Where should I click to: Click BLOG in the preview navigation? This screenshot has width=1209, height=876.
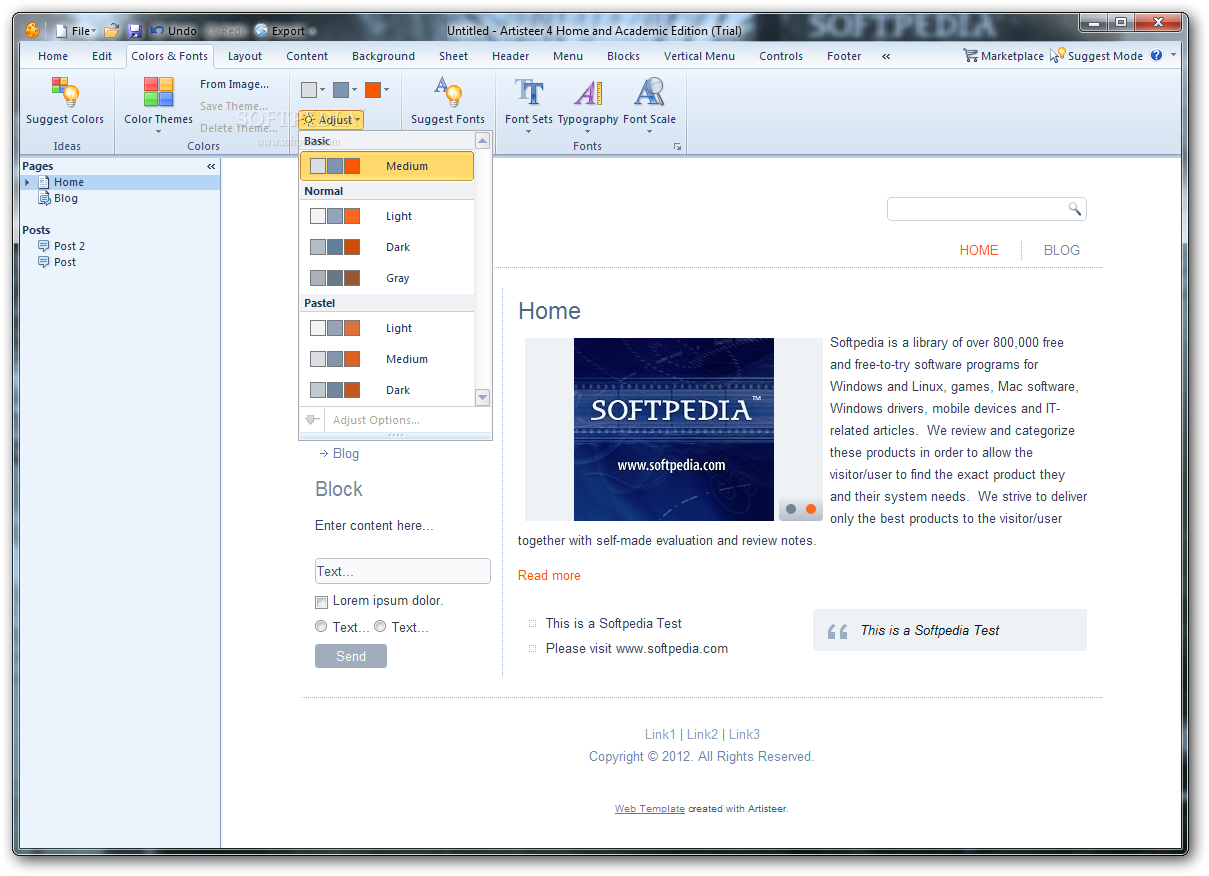(x=1061, y=250)
